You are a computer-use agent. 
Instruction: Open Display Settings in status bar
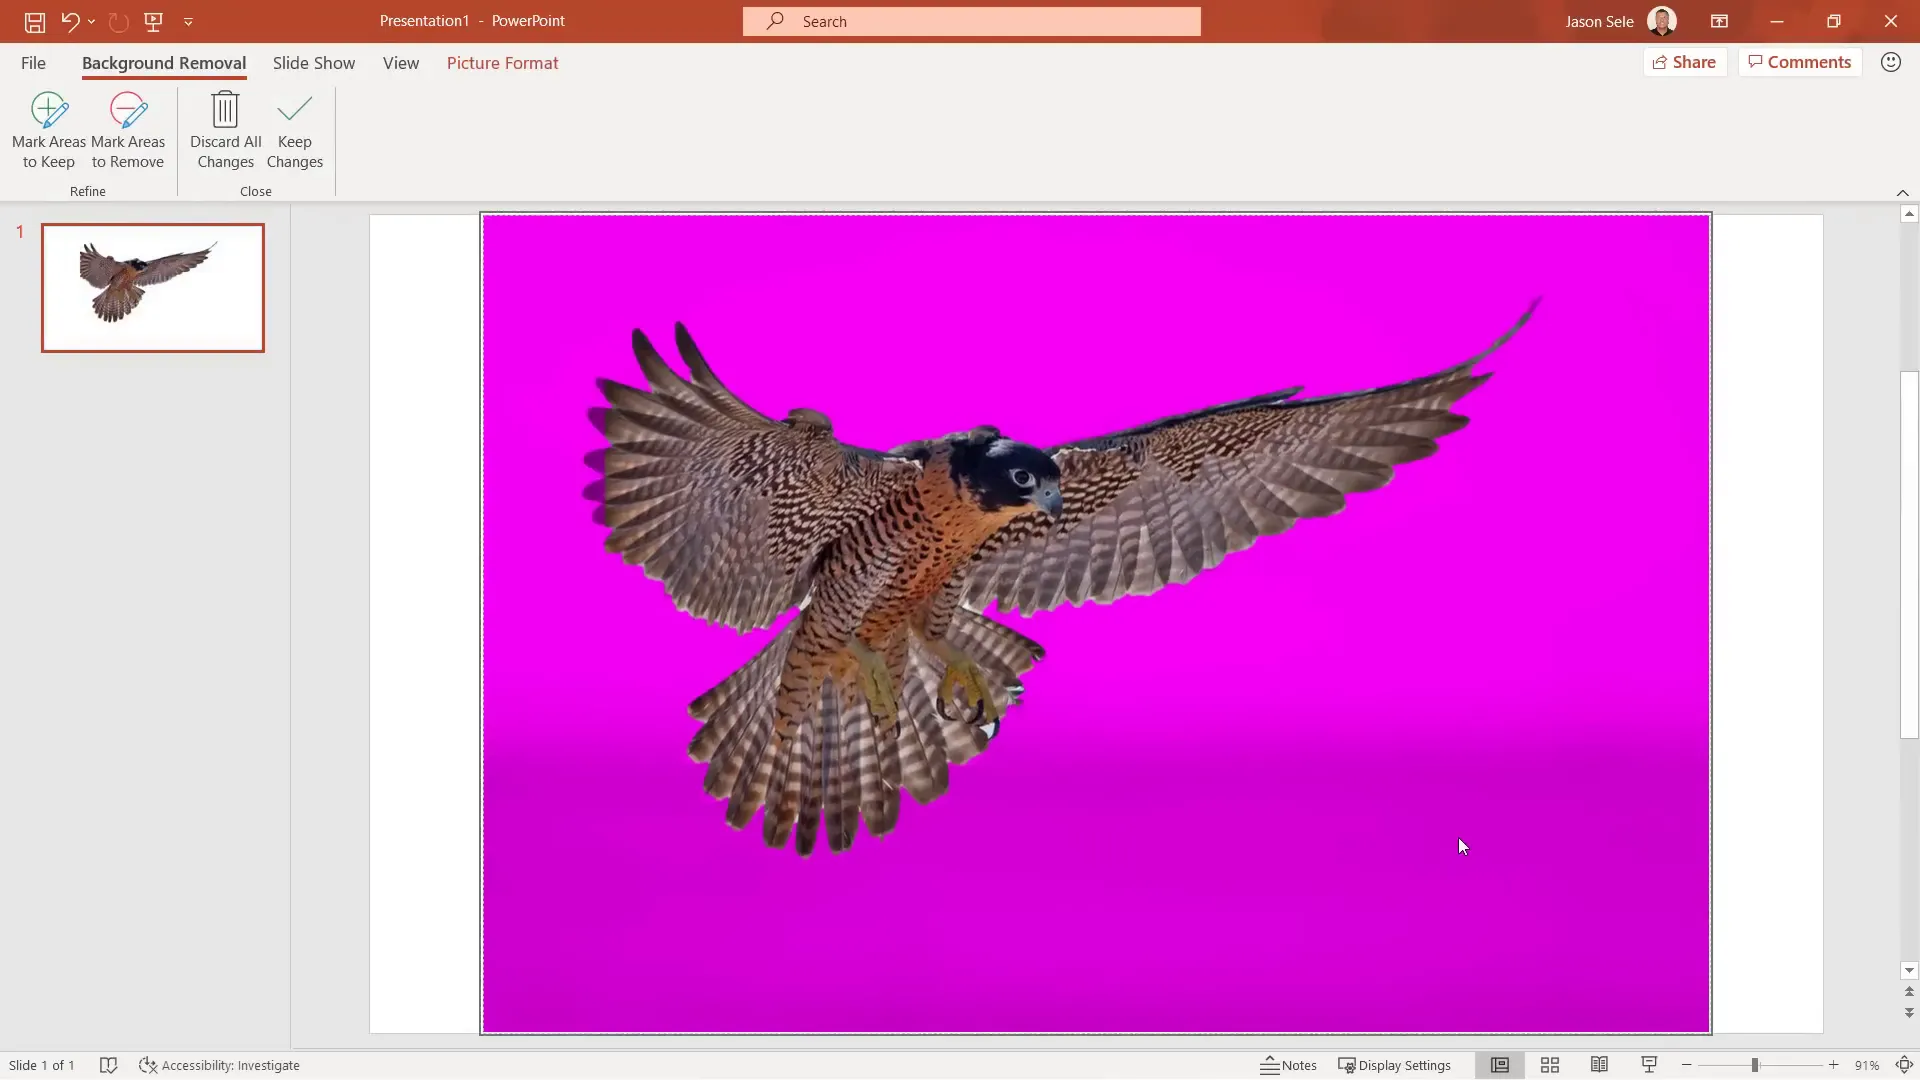coord(1394,1065)
